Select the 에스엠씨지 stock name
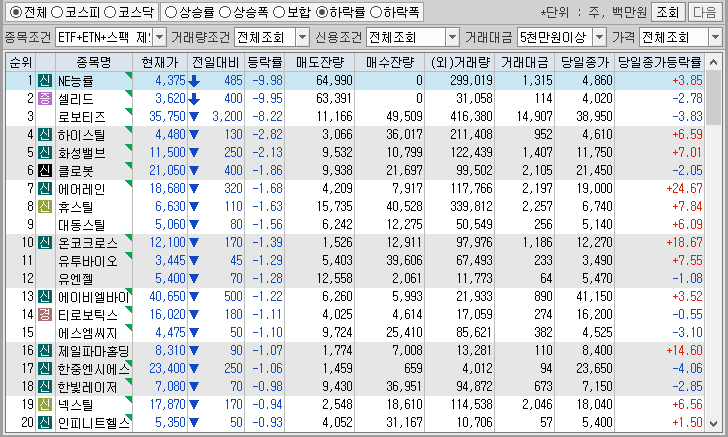Viewport: 728px width, 437px height. click(x=87, y=333)
